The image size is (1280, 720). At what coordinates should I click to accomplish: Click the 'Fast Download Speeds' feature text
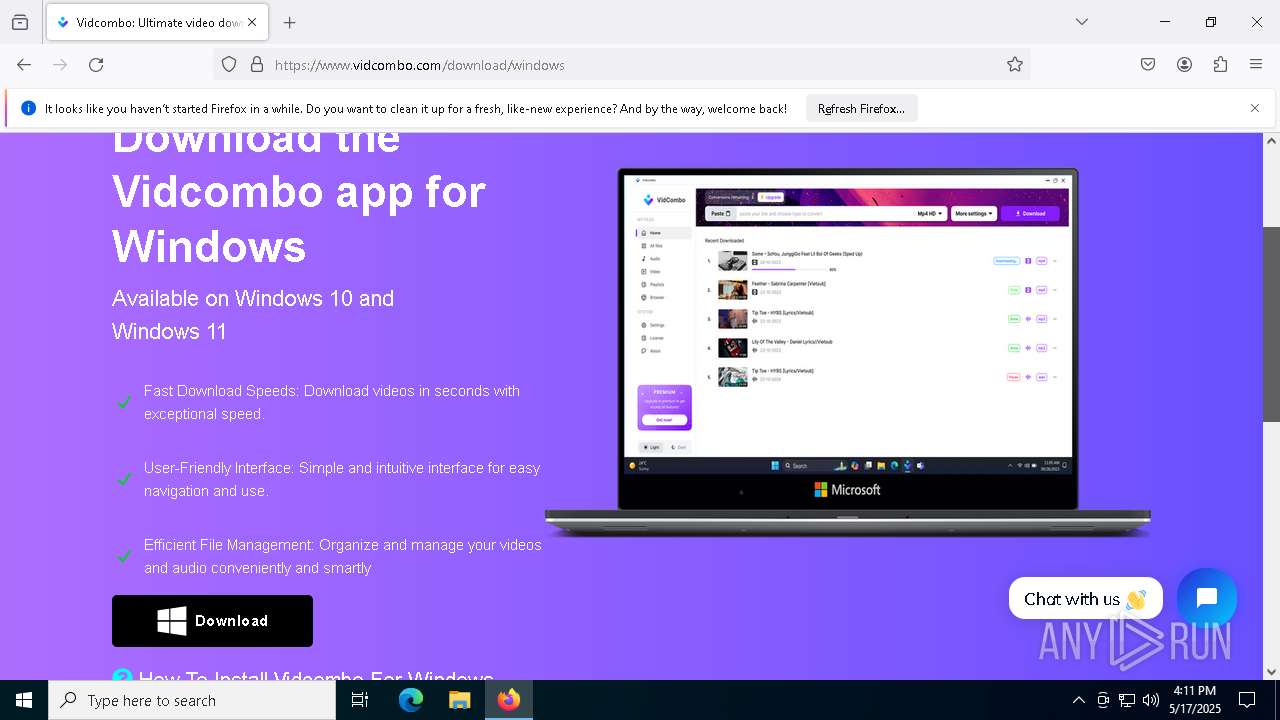click(x=332, y=402)
